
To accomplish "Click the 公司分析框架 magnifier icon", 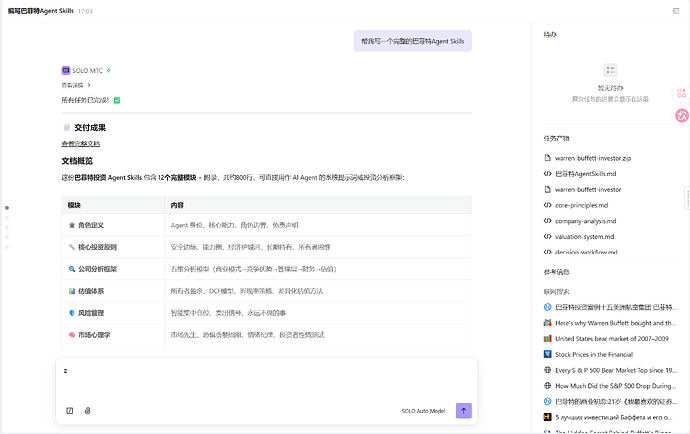I will [72, 269].
